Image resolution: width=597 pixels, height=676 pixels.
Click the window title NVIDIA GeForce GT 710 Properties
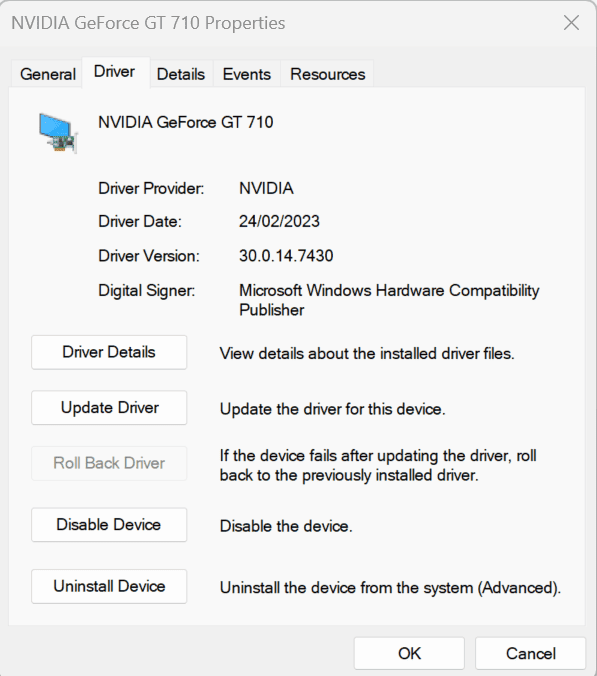(x=148, y=23)
